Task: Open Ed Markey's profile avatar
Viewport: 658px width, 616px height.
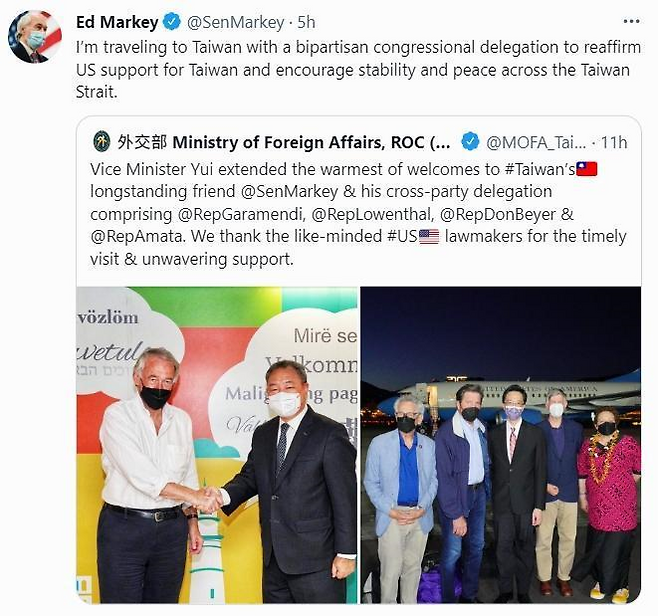Action: point(35,37)
